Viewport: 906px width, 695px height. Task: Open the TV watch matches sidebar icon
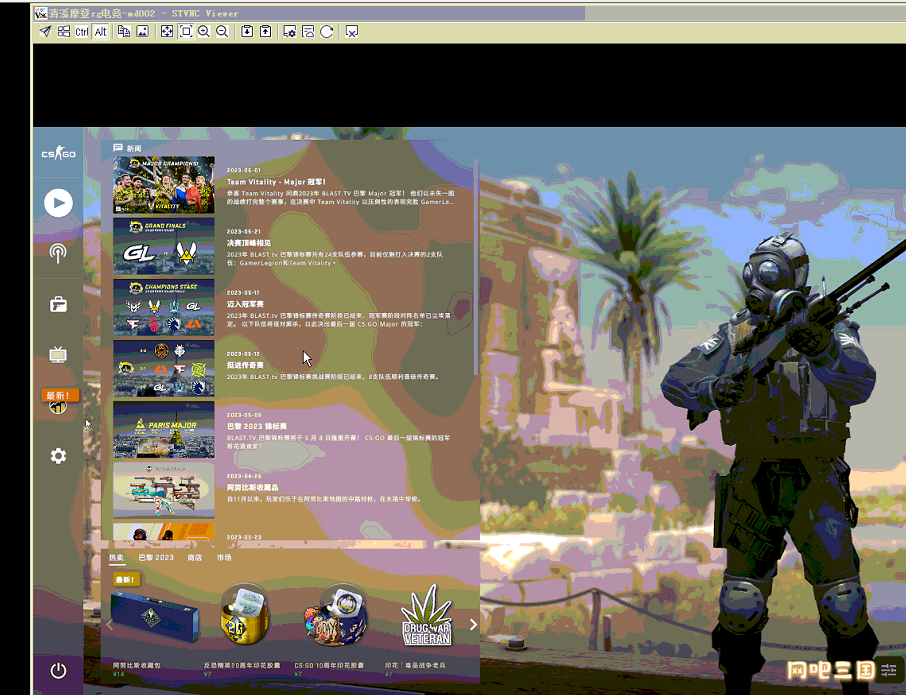point(58,354)
